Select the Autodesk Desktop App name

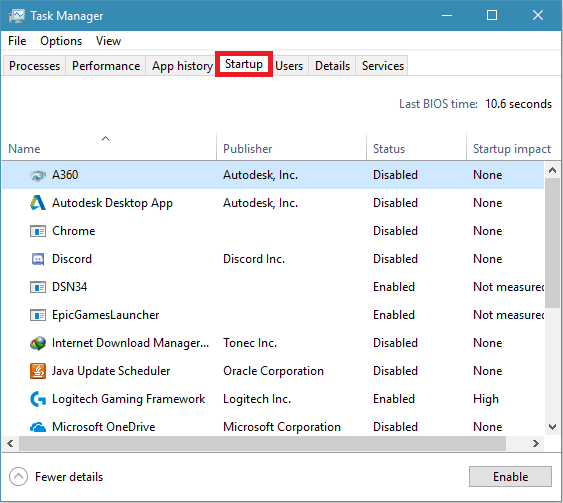[112, 203]
